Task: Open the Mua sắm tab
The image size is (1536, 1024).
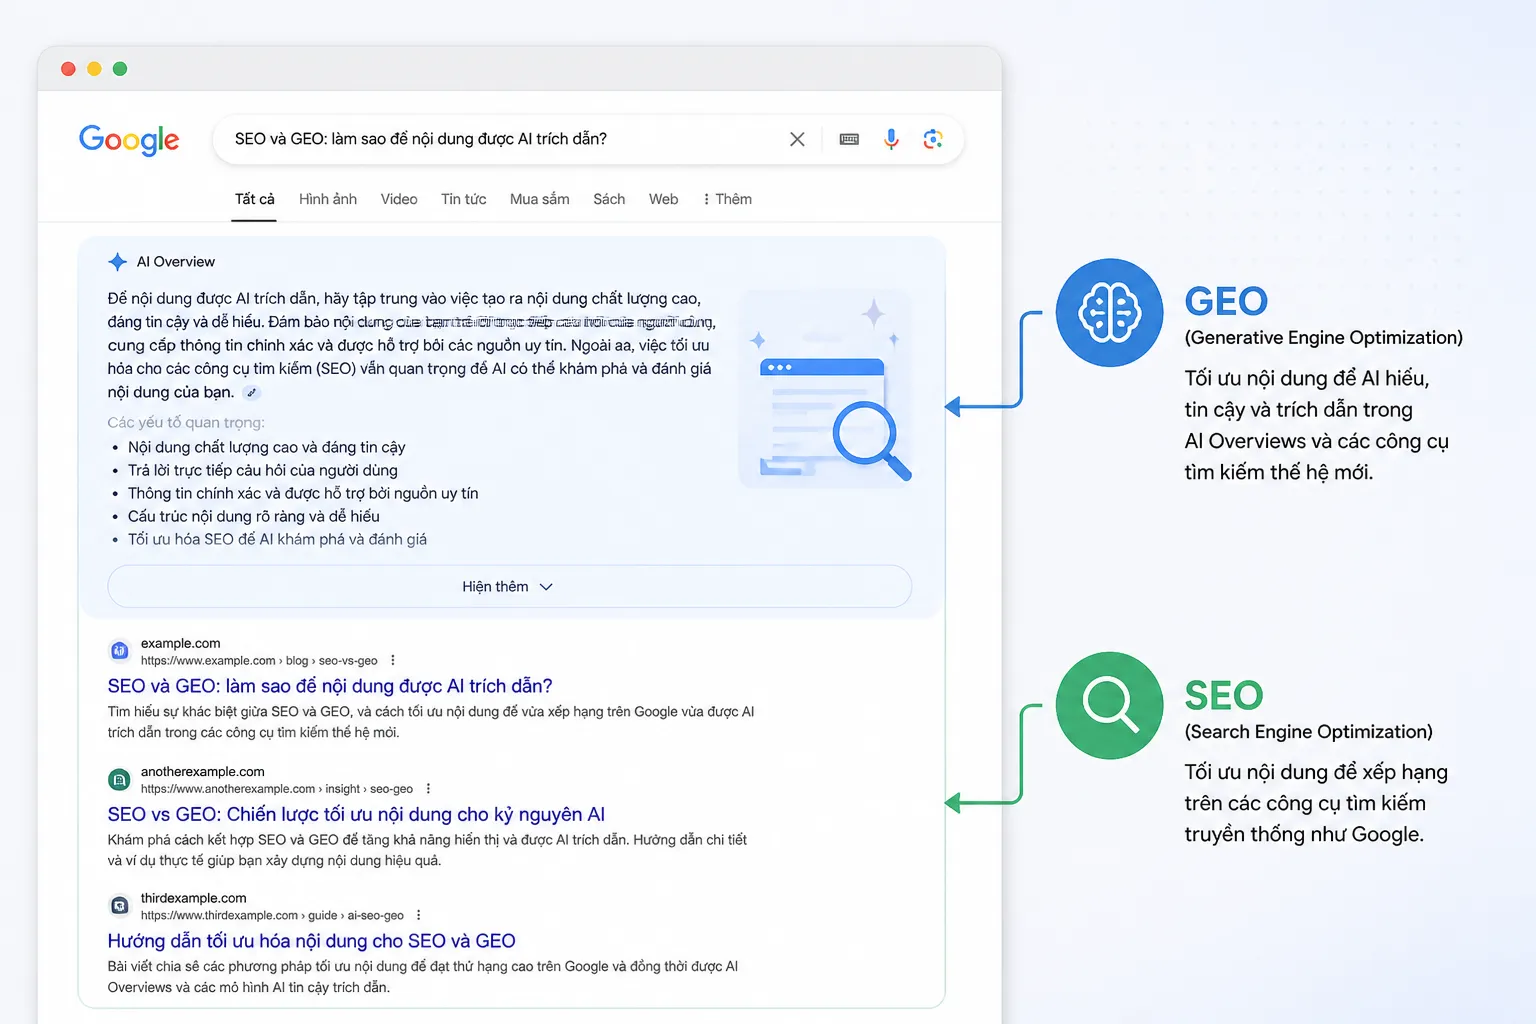Action: point(540,199)
